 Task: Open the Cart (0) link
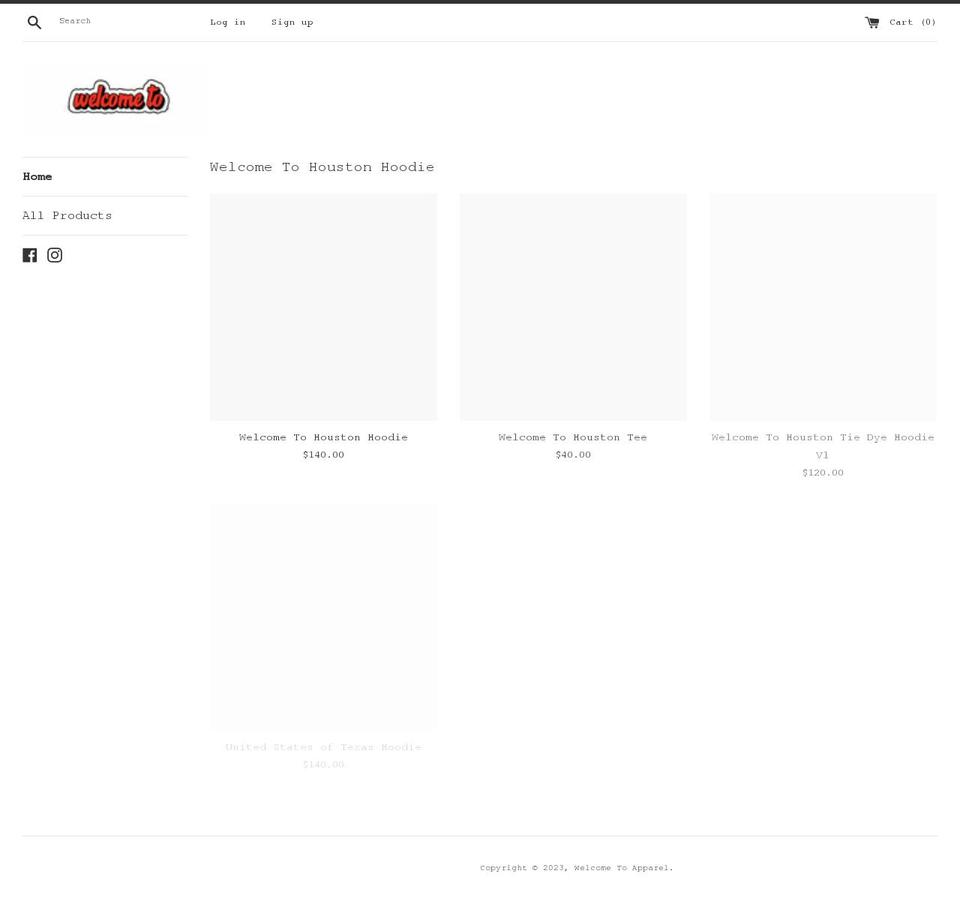pyautogui.click(x=901, y=23)
